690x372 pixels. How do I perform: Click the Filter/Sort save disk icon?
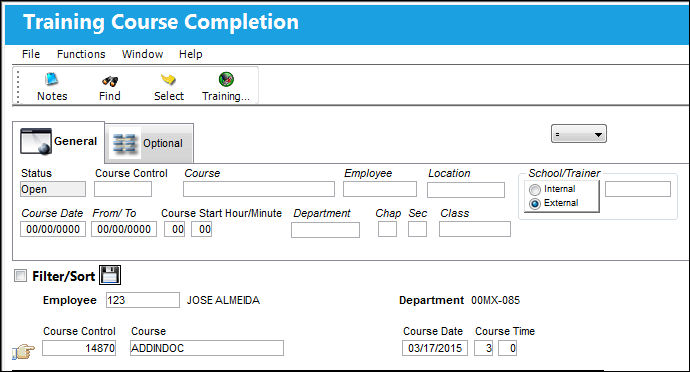point(110,276)
